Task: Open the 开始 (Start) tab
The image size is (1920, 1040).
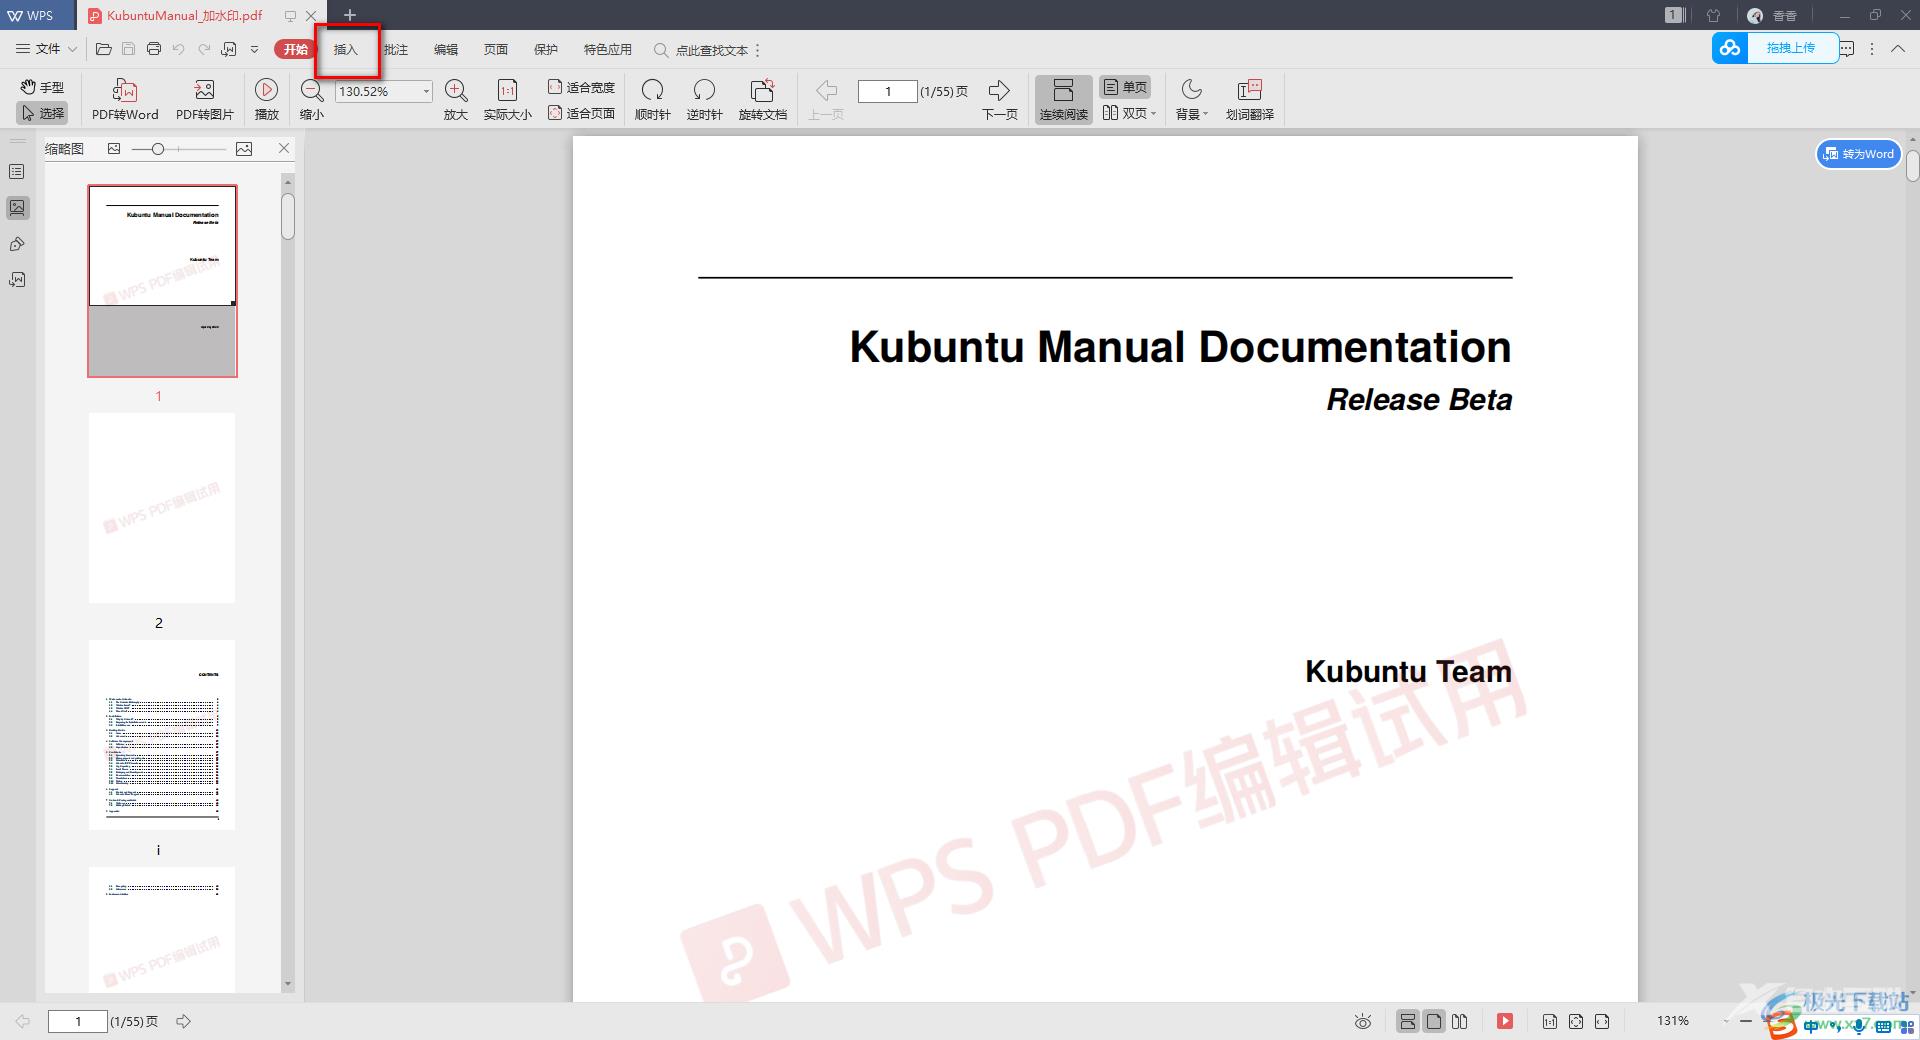Action: (x=295, y=49)
